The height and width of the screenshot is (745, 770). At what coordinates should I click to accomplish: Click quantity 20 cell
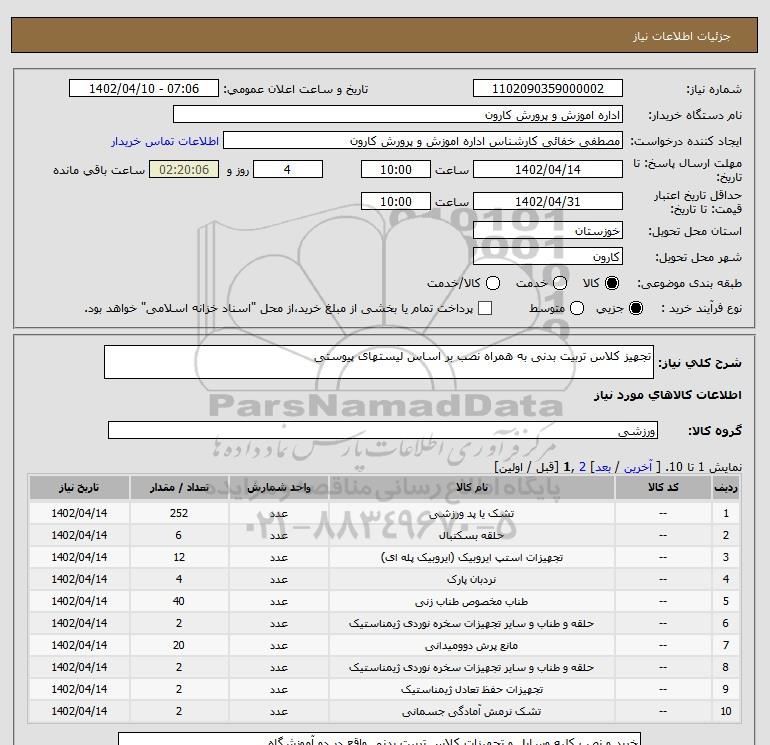(179, 645)
